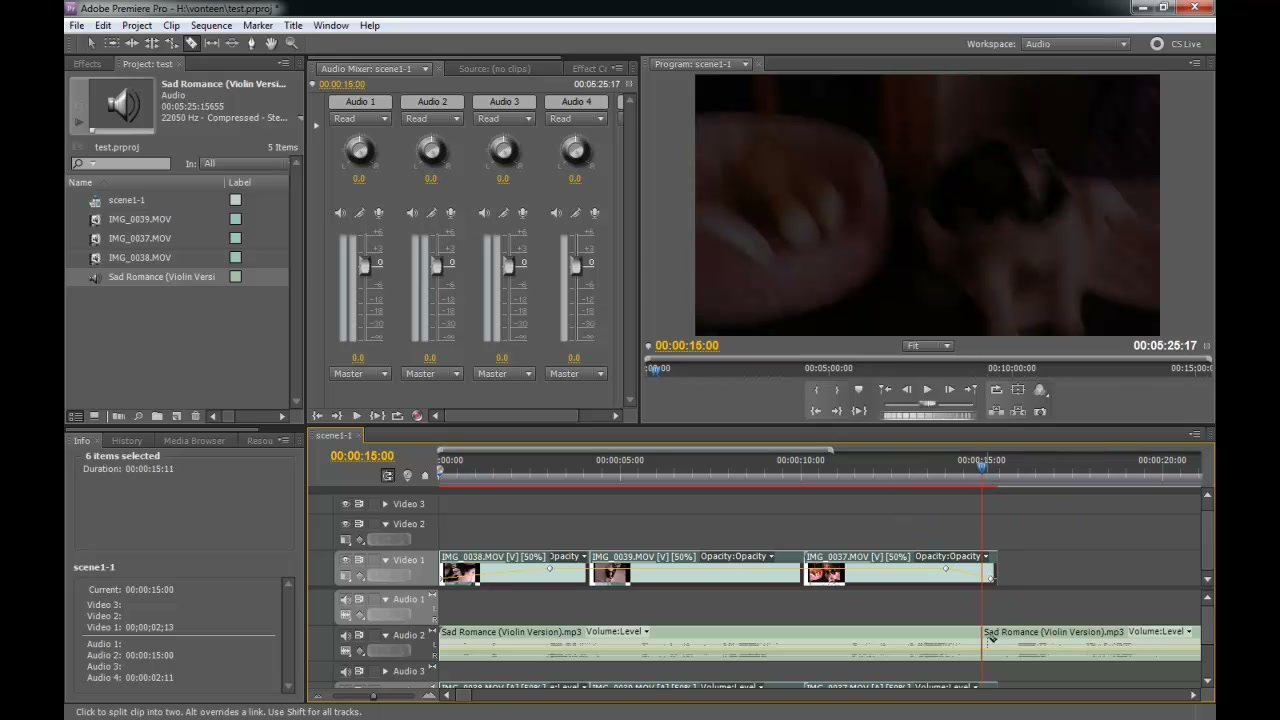Select the Slip tool
The height and width of the screenshot is (720, 1280).
pyautogui.click(x=211, y=43)
